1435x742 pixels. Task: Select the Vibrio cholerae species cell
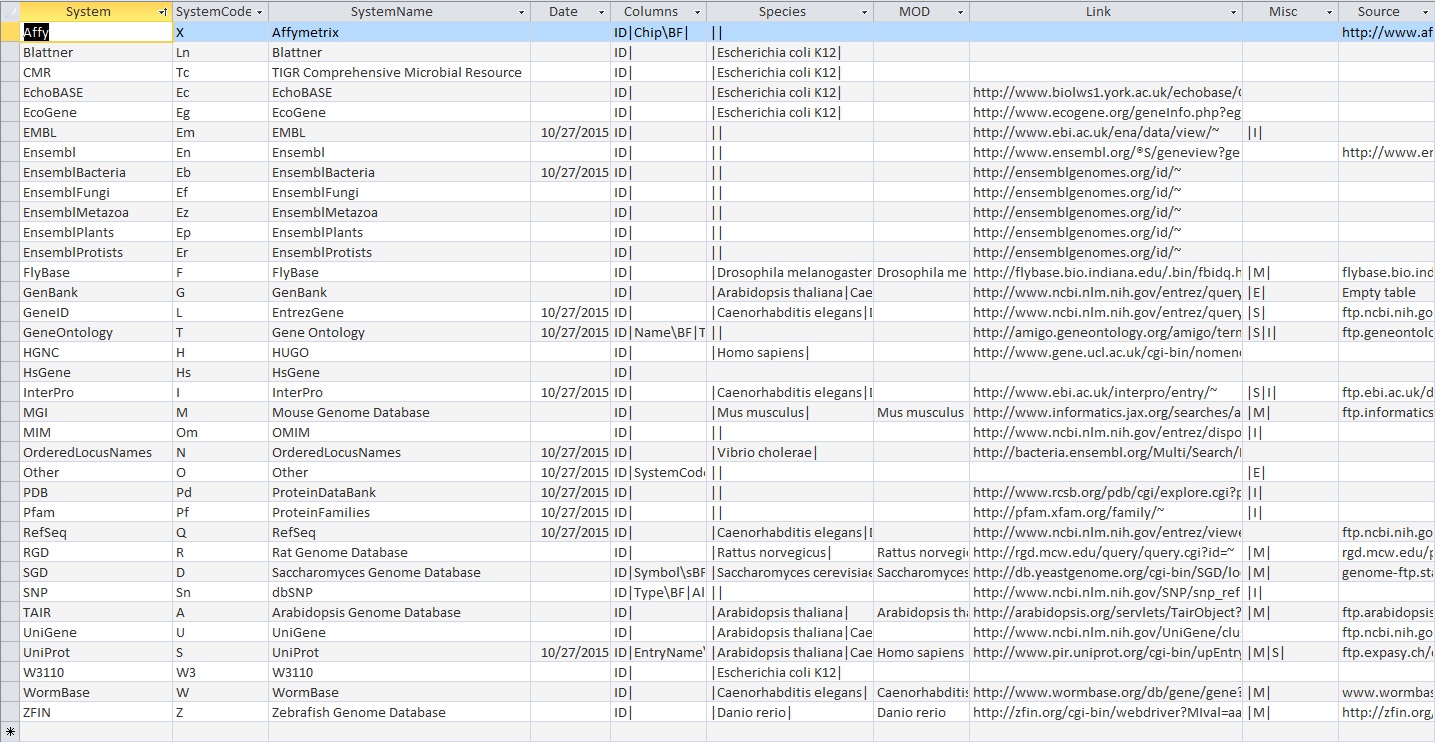point(790,452)
